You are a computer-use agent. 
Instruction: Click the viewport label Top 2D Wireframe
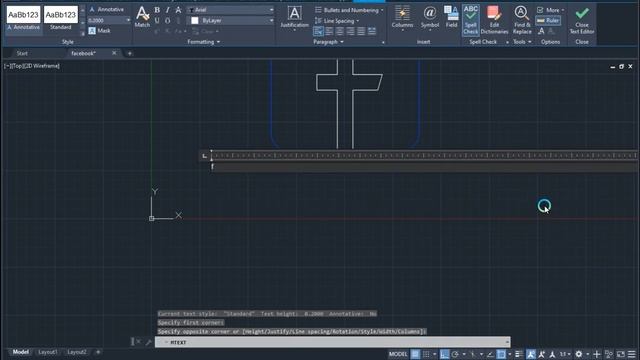coord(32,66)
